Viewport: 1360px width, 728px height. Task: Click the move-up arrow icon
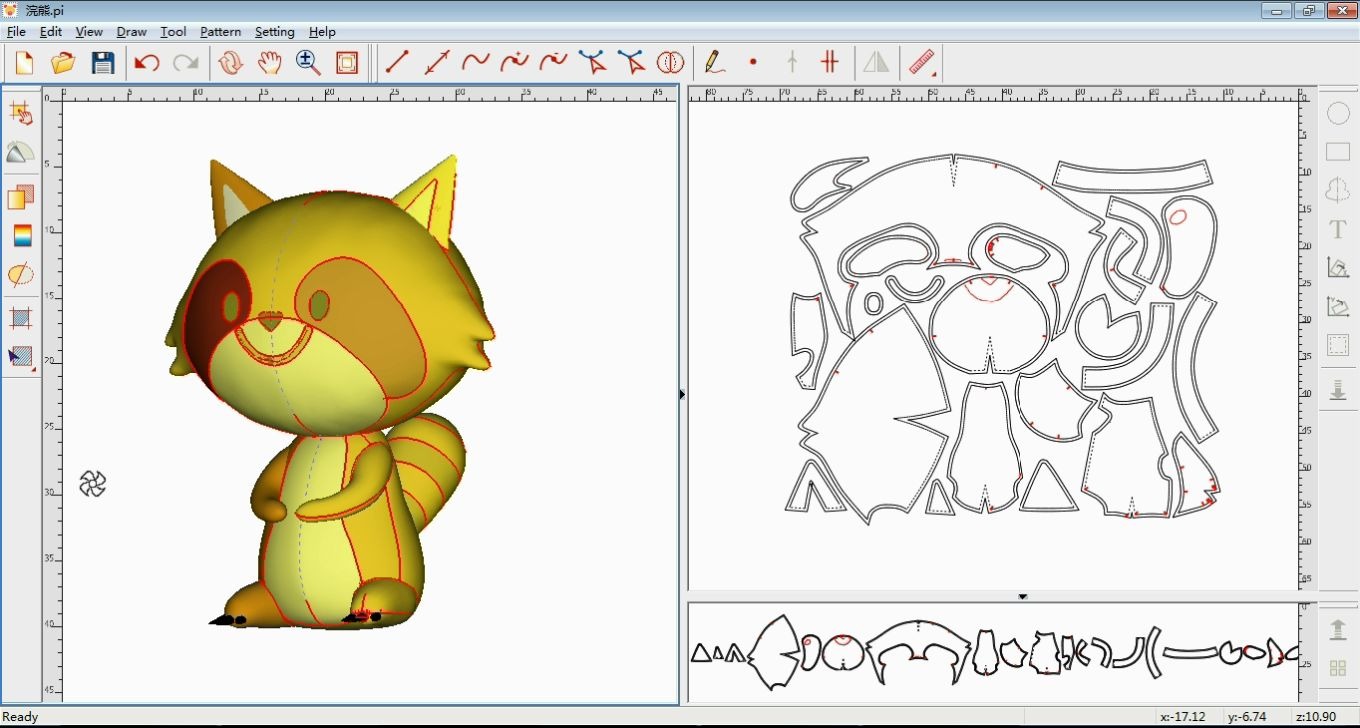pyautogui.click(x=1338, y=629)
